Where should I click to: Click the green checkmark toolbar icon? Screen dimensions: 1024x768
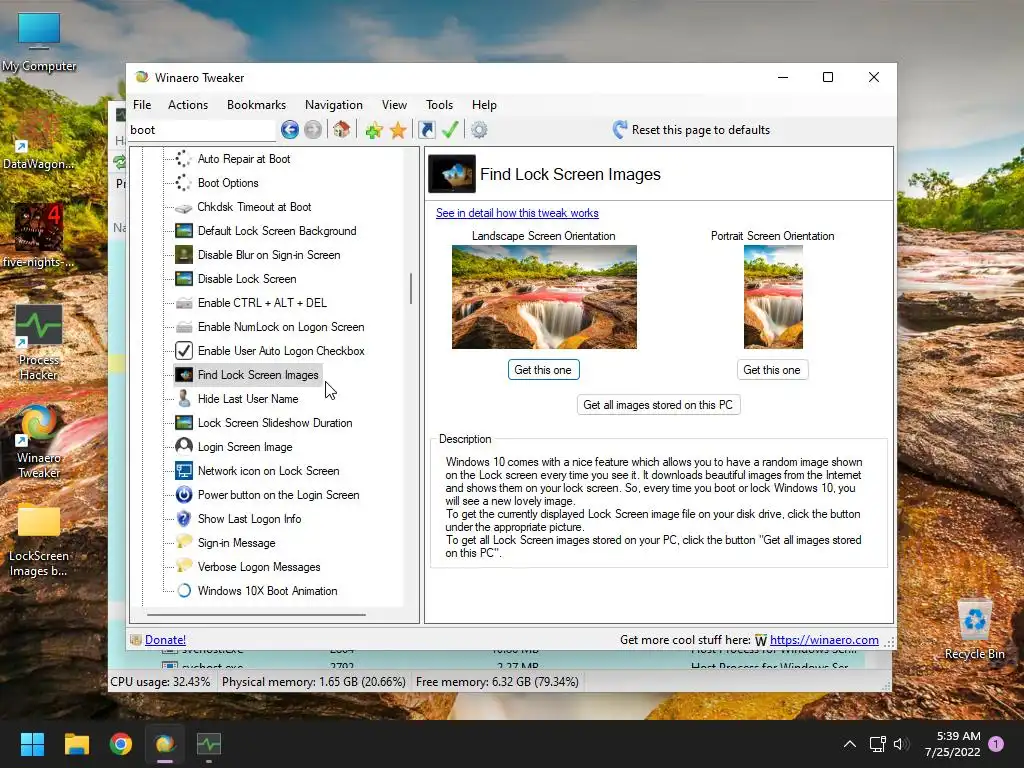point(450,129)
